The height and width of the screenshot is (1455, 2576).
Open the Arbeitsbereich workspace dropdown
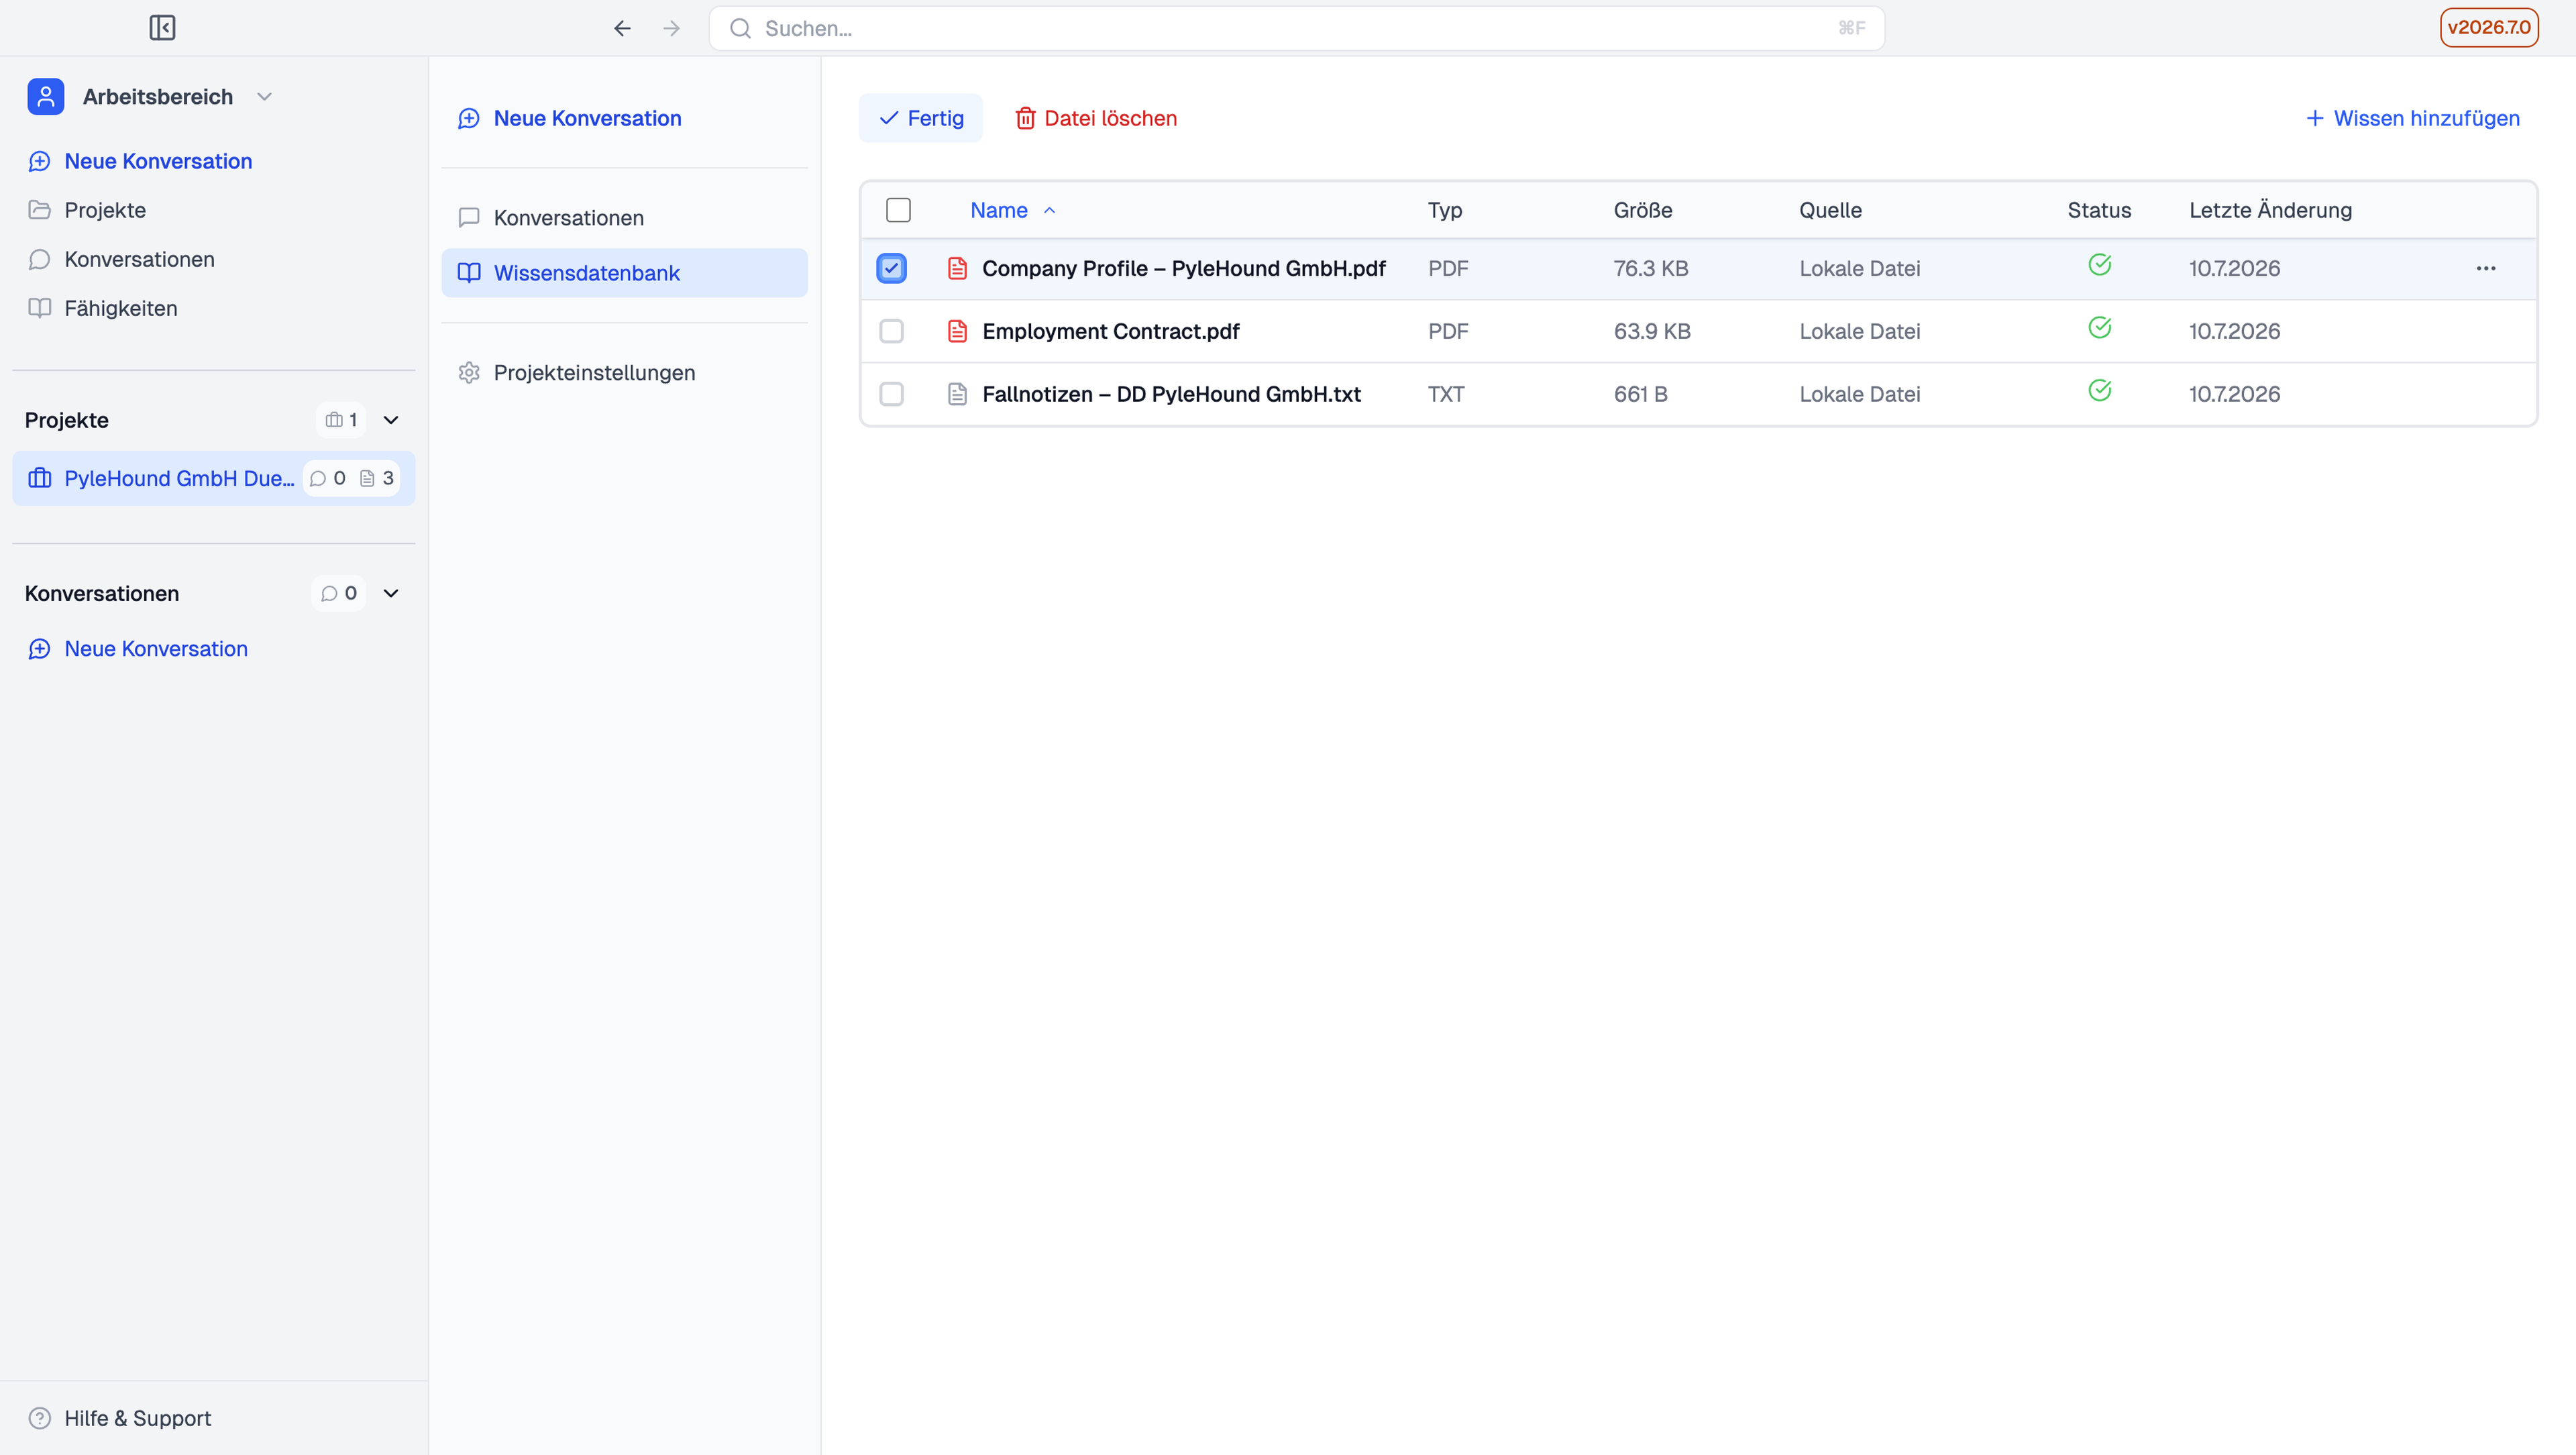coord(264,97)
